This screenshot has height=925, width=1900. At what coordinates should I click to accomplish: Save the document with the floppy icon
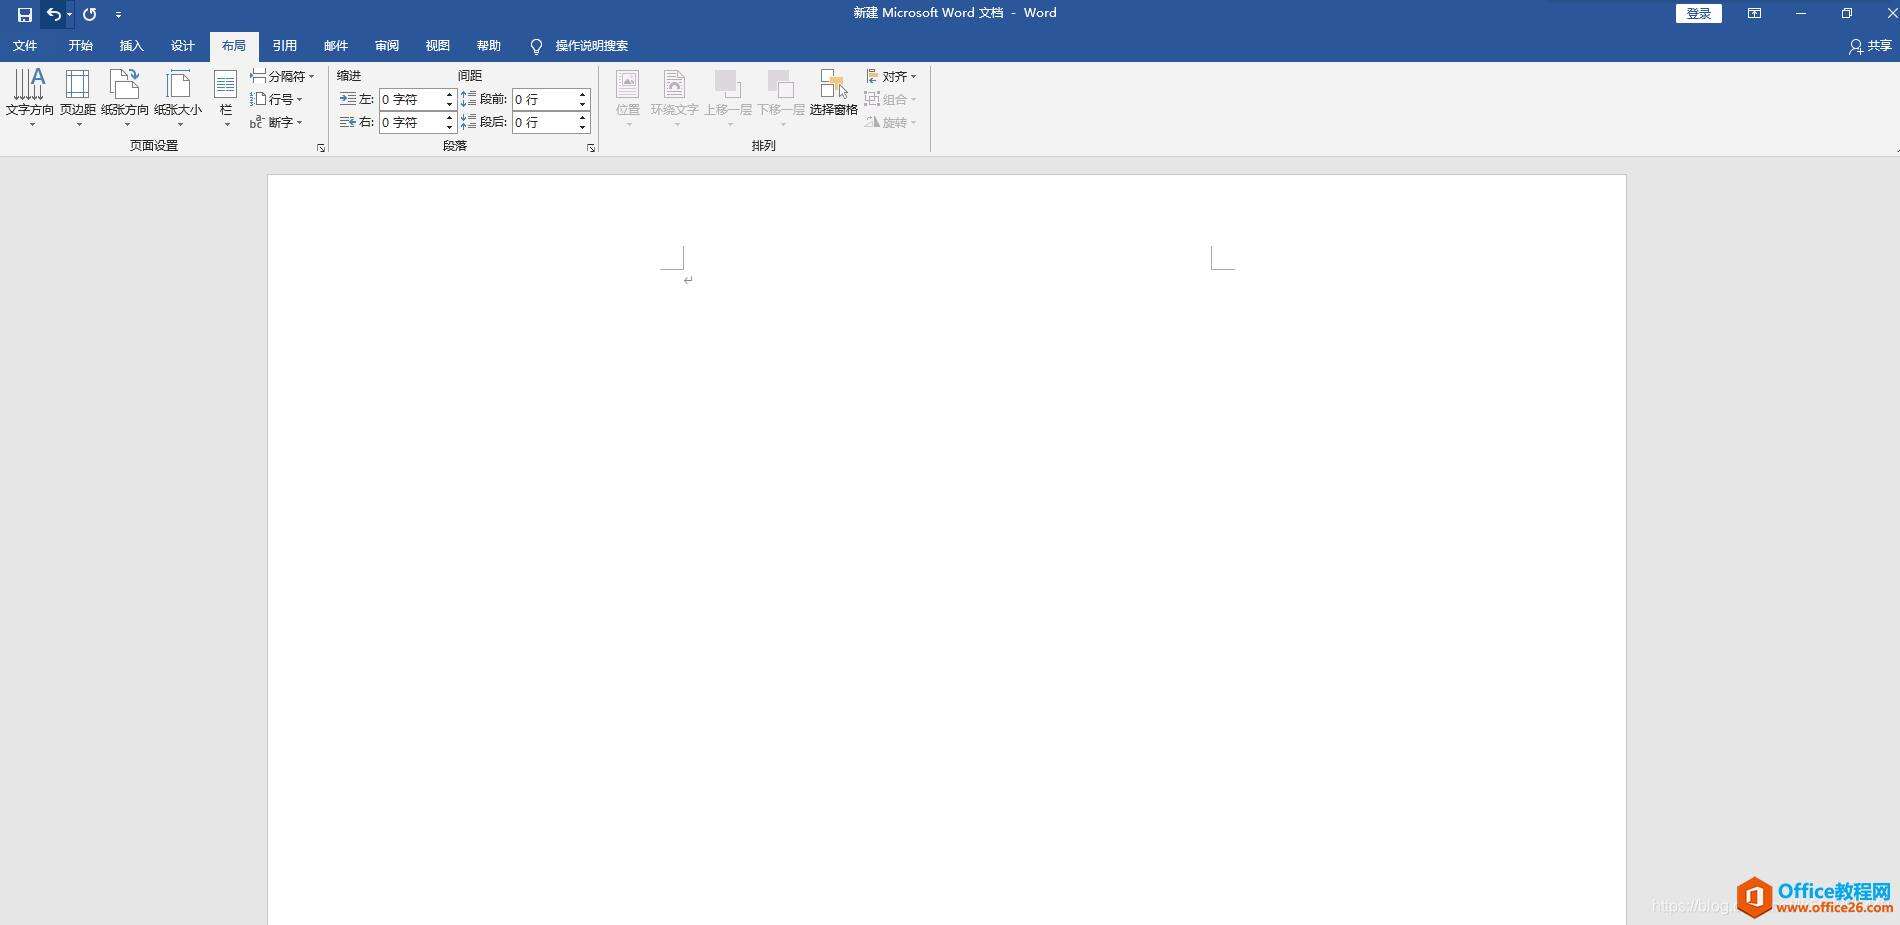(x=25, y=14)
